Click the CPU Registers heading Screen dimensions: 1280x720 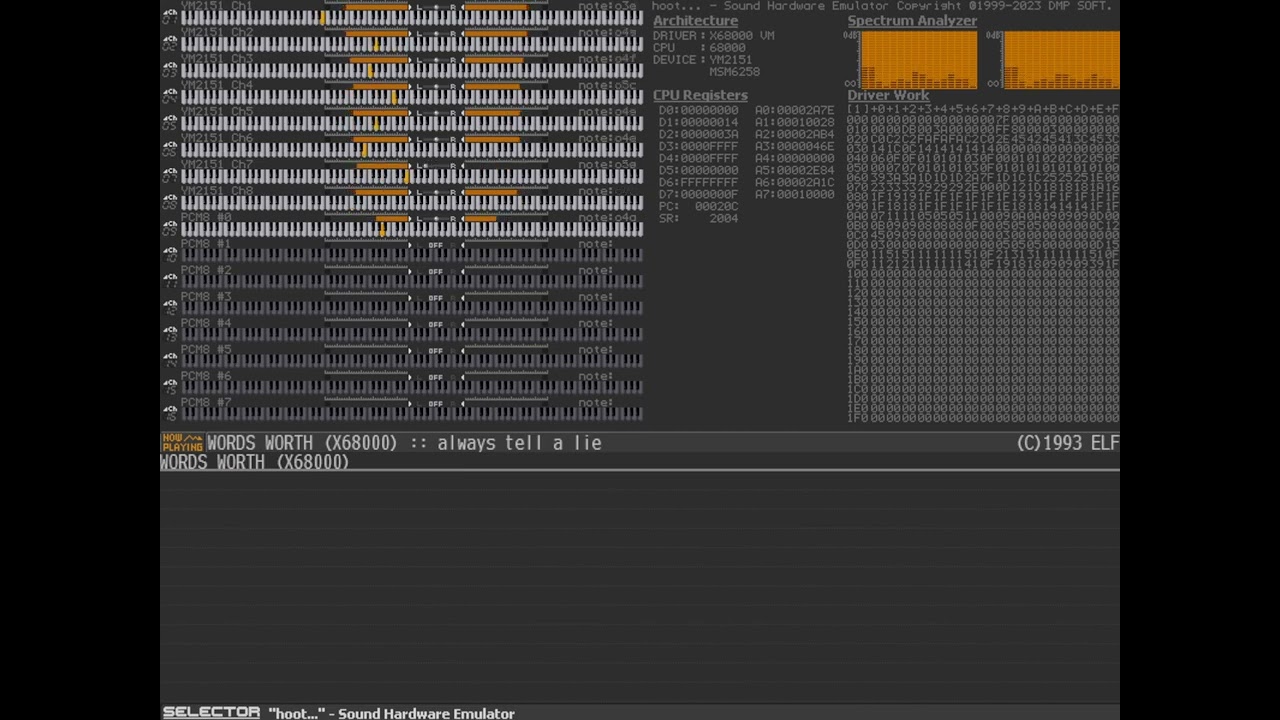click(x=700, y=95)
